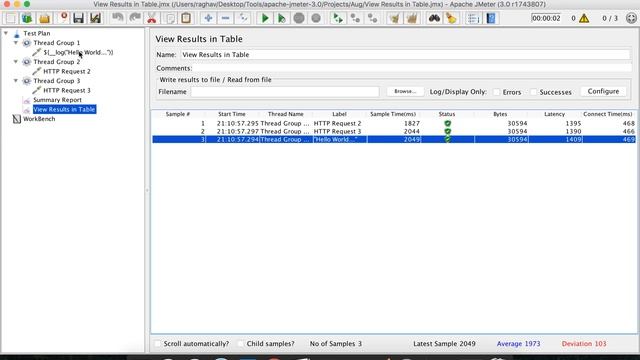Image resolution: width=640 pixels, height=360 pixels.
Task: Select HTTP Request 2 tree item
Action: click(67, 71)
